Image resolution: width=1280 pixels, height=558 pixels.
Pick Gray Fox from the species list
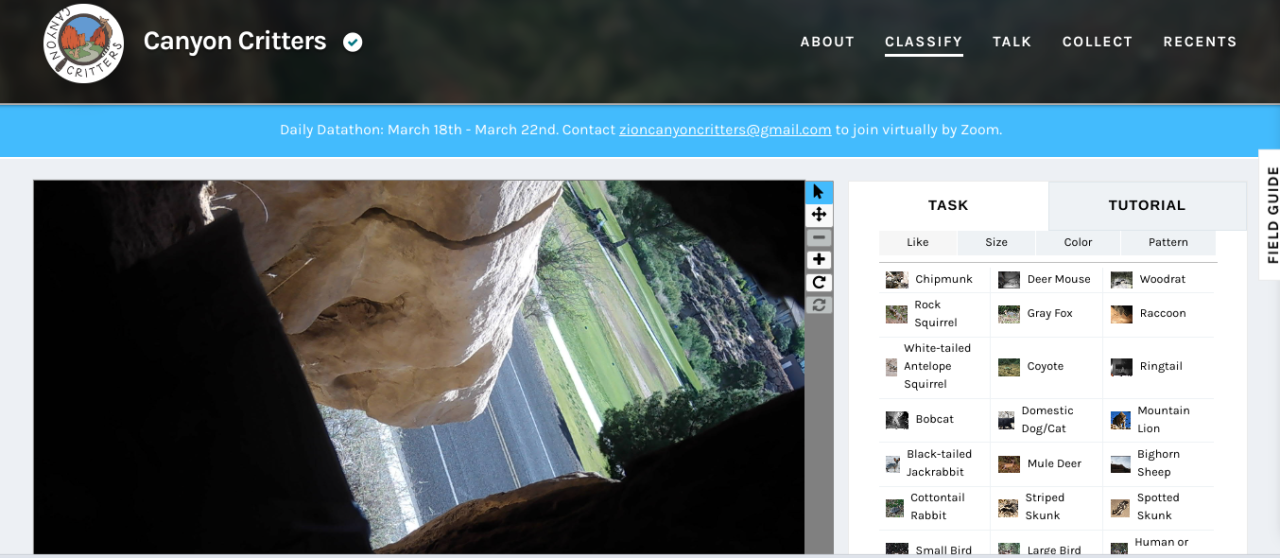click(1046, 314)
